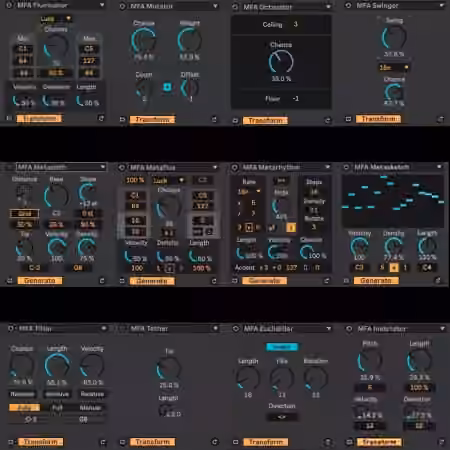The width and height of the screenshot is (450, 450).
Task: Toggle the MFA Filter device power icon
Action: click(x=10, y=328)
